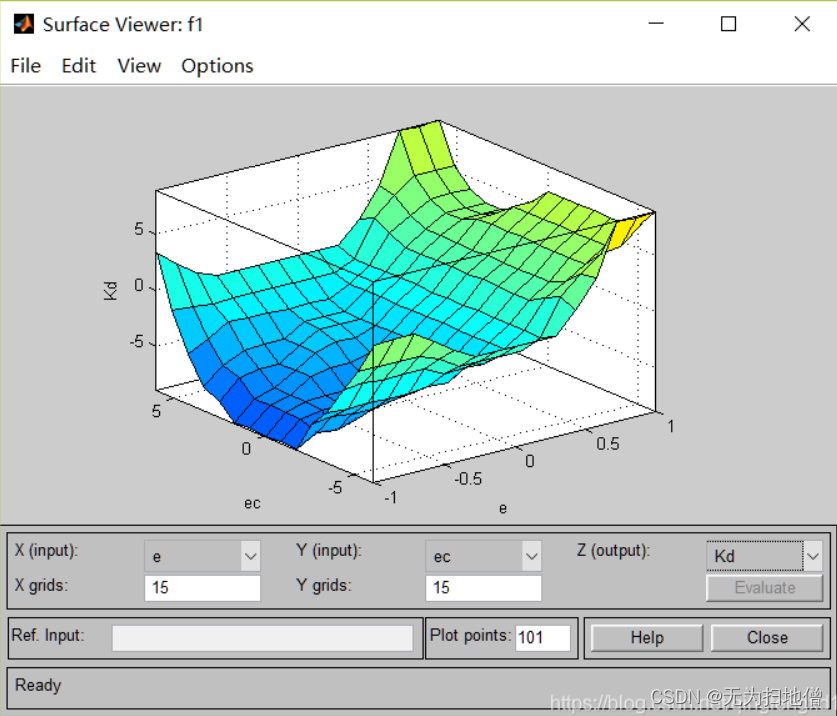Click the Ref. Input text field
Image resolution: width=837 pixels, height=716 pixels.
pos(262,638)
